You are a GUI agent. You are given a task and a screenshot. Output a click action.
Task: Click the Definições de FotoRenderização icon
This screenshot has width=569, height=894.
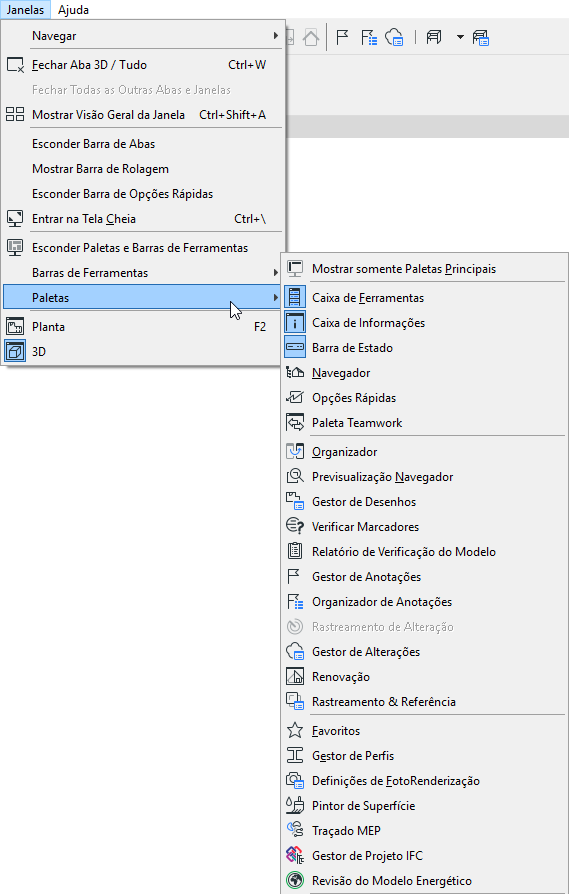click(x=295, y=781)
